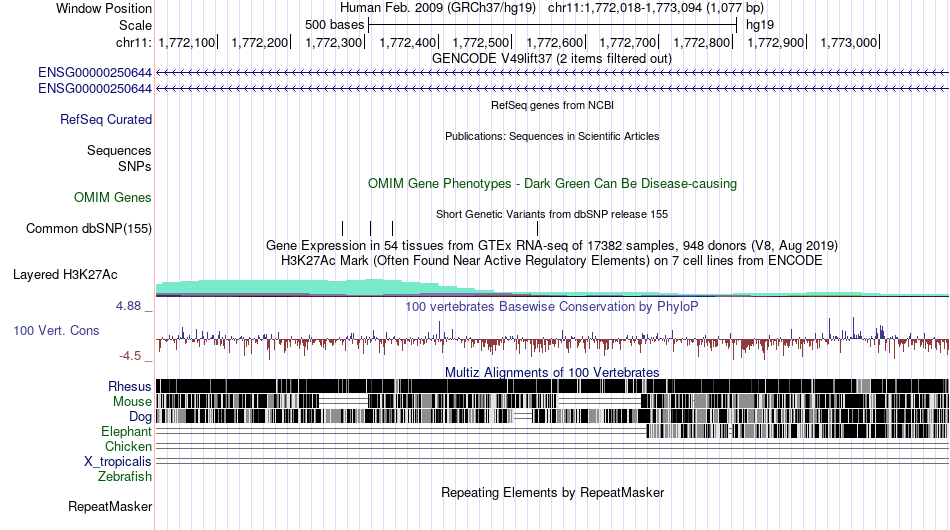Click Publications: Sequences in Scientific Articles title

(x=552, y=136)
